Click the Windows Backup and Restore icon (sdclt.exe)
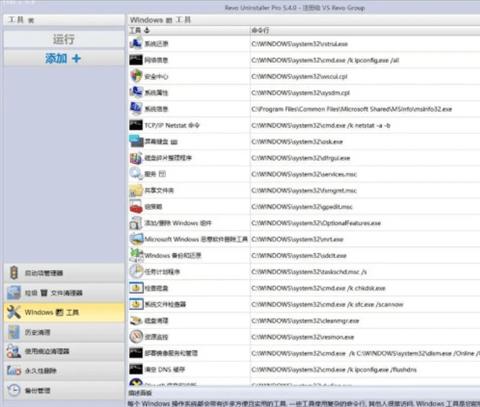 point(136,255)
